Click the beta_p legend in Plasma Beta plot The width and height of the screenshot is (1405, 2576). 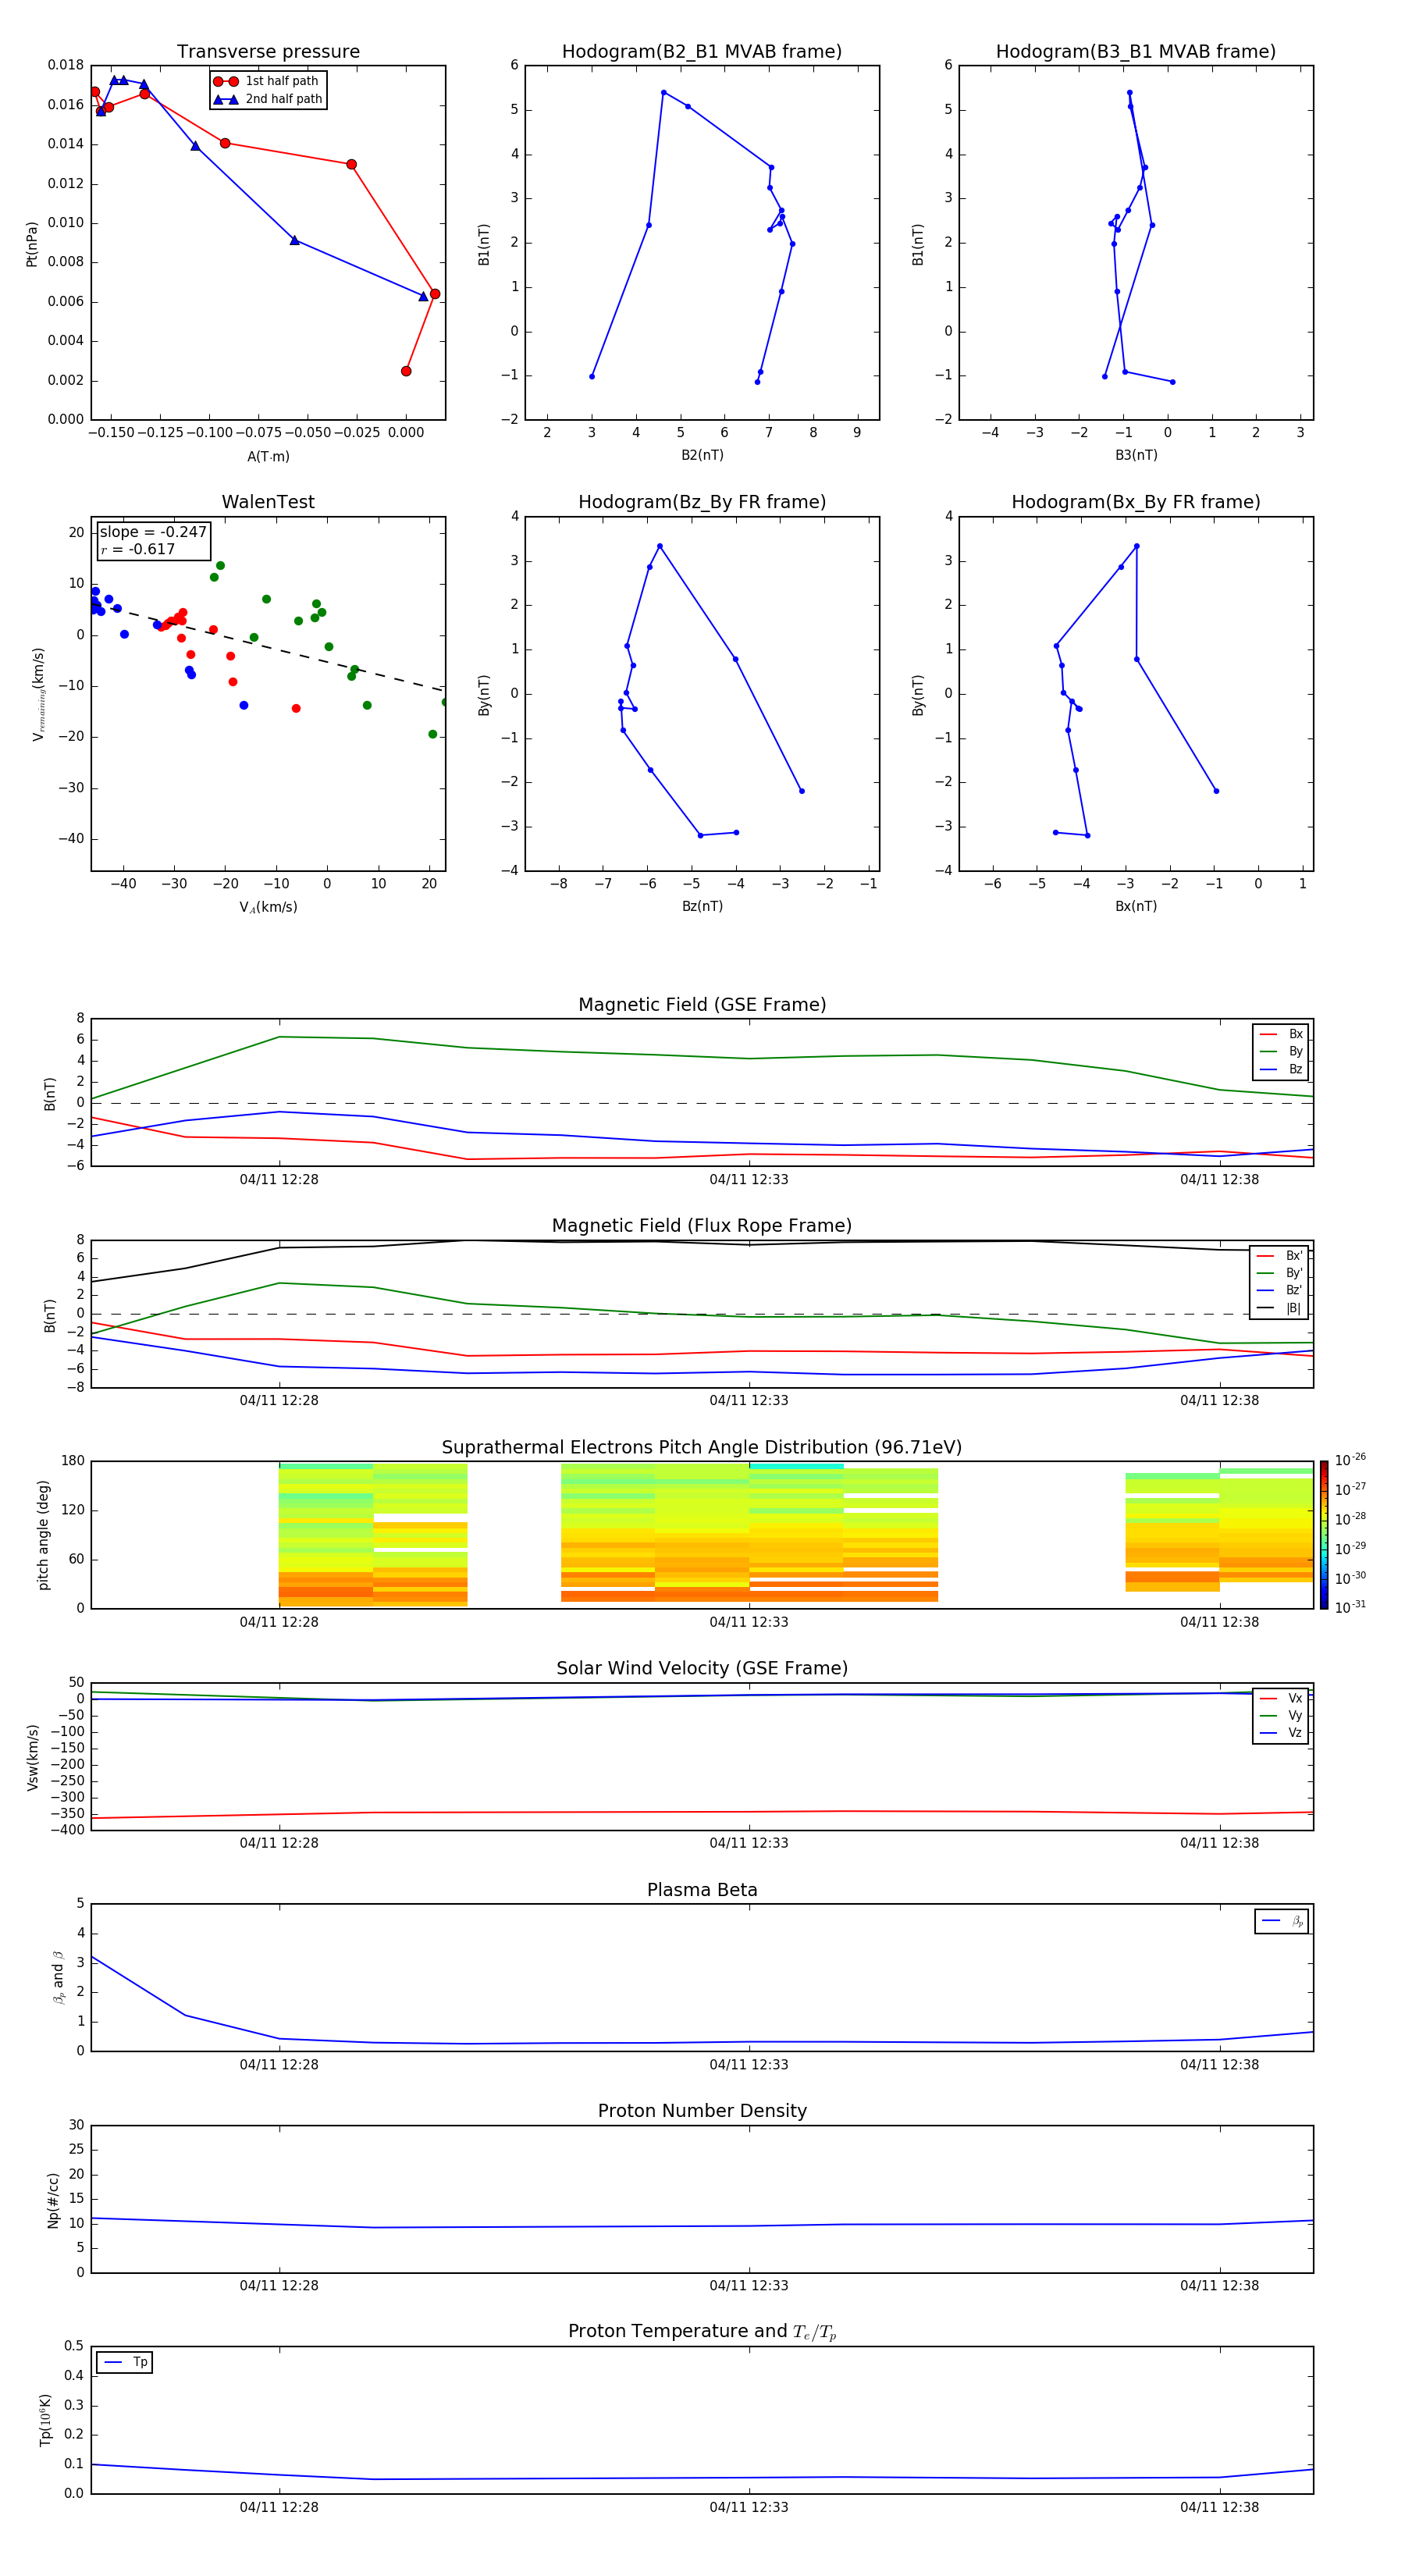click(x=1282, y=1921)
